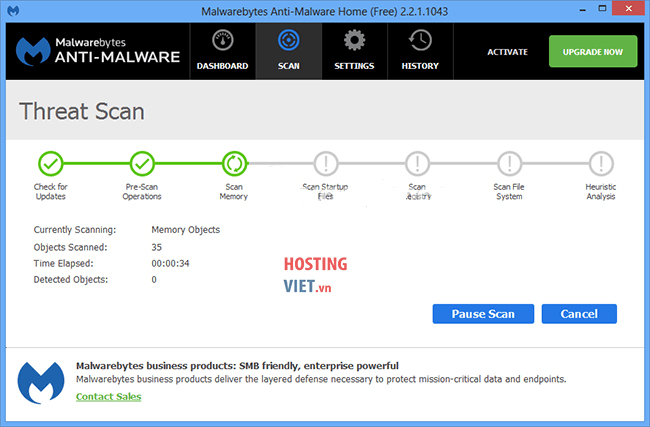
Task: Open the Settings gear icon
Action: (x=354, y=41)
